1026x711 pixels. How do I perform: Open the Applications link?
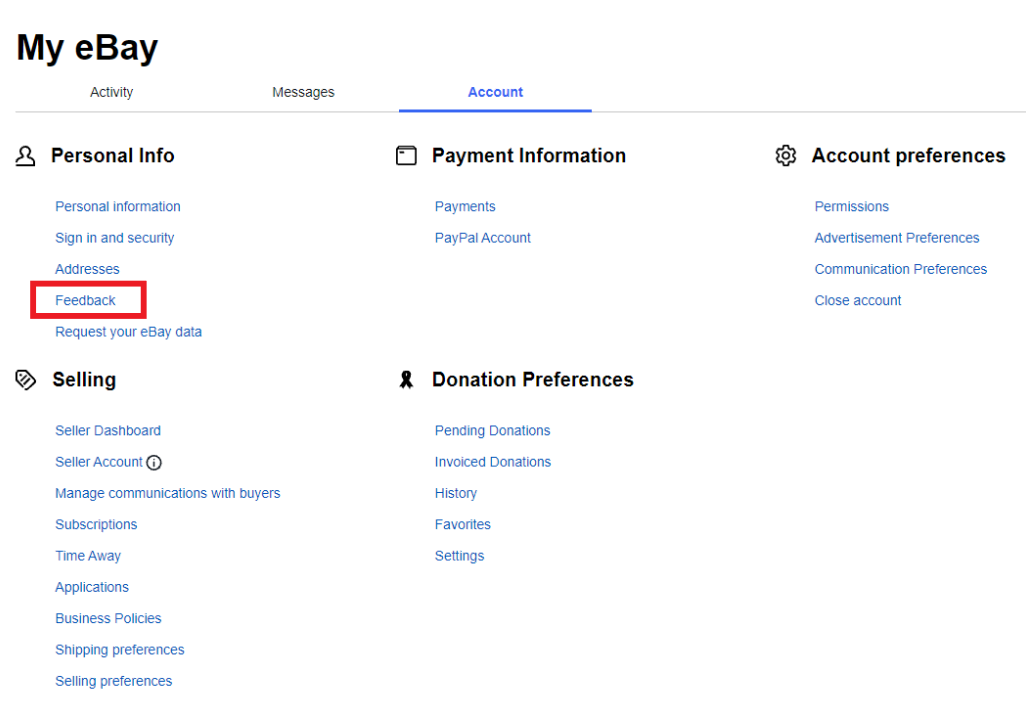92,588
